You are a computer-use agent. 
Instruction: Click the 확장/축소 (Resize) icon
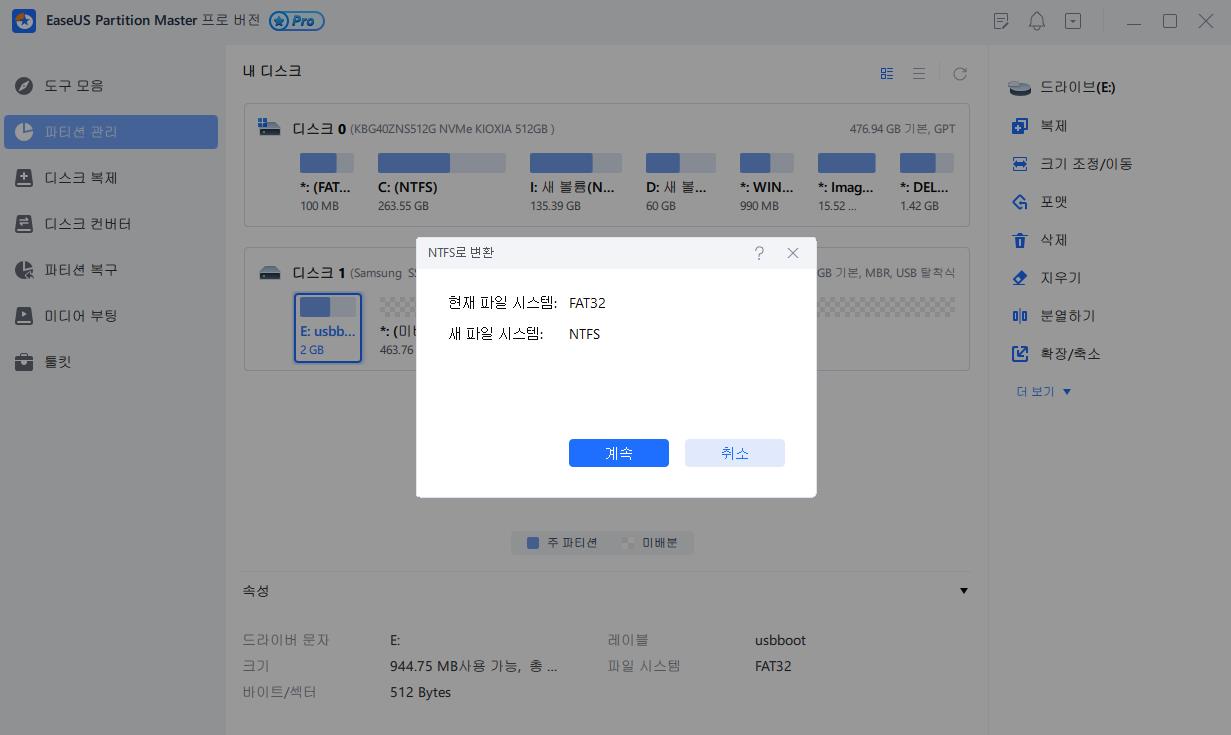click(x=1019, y=353)
